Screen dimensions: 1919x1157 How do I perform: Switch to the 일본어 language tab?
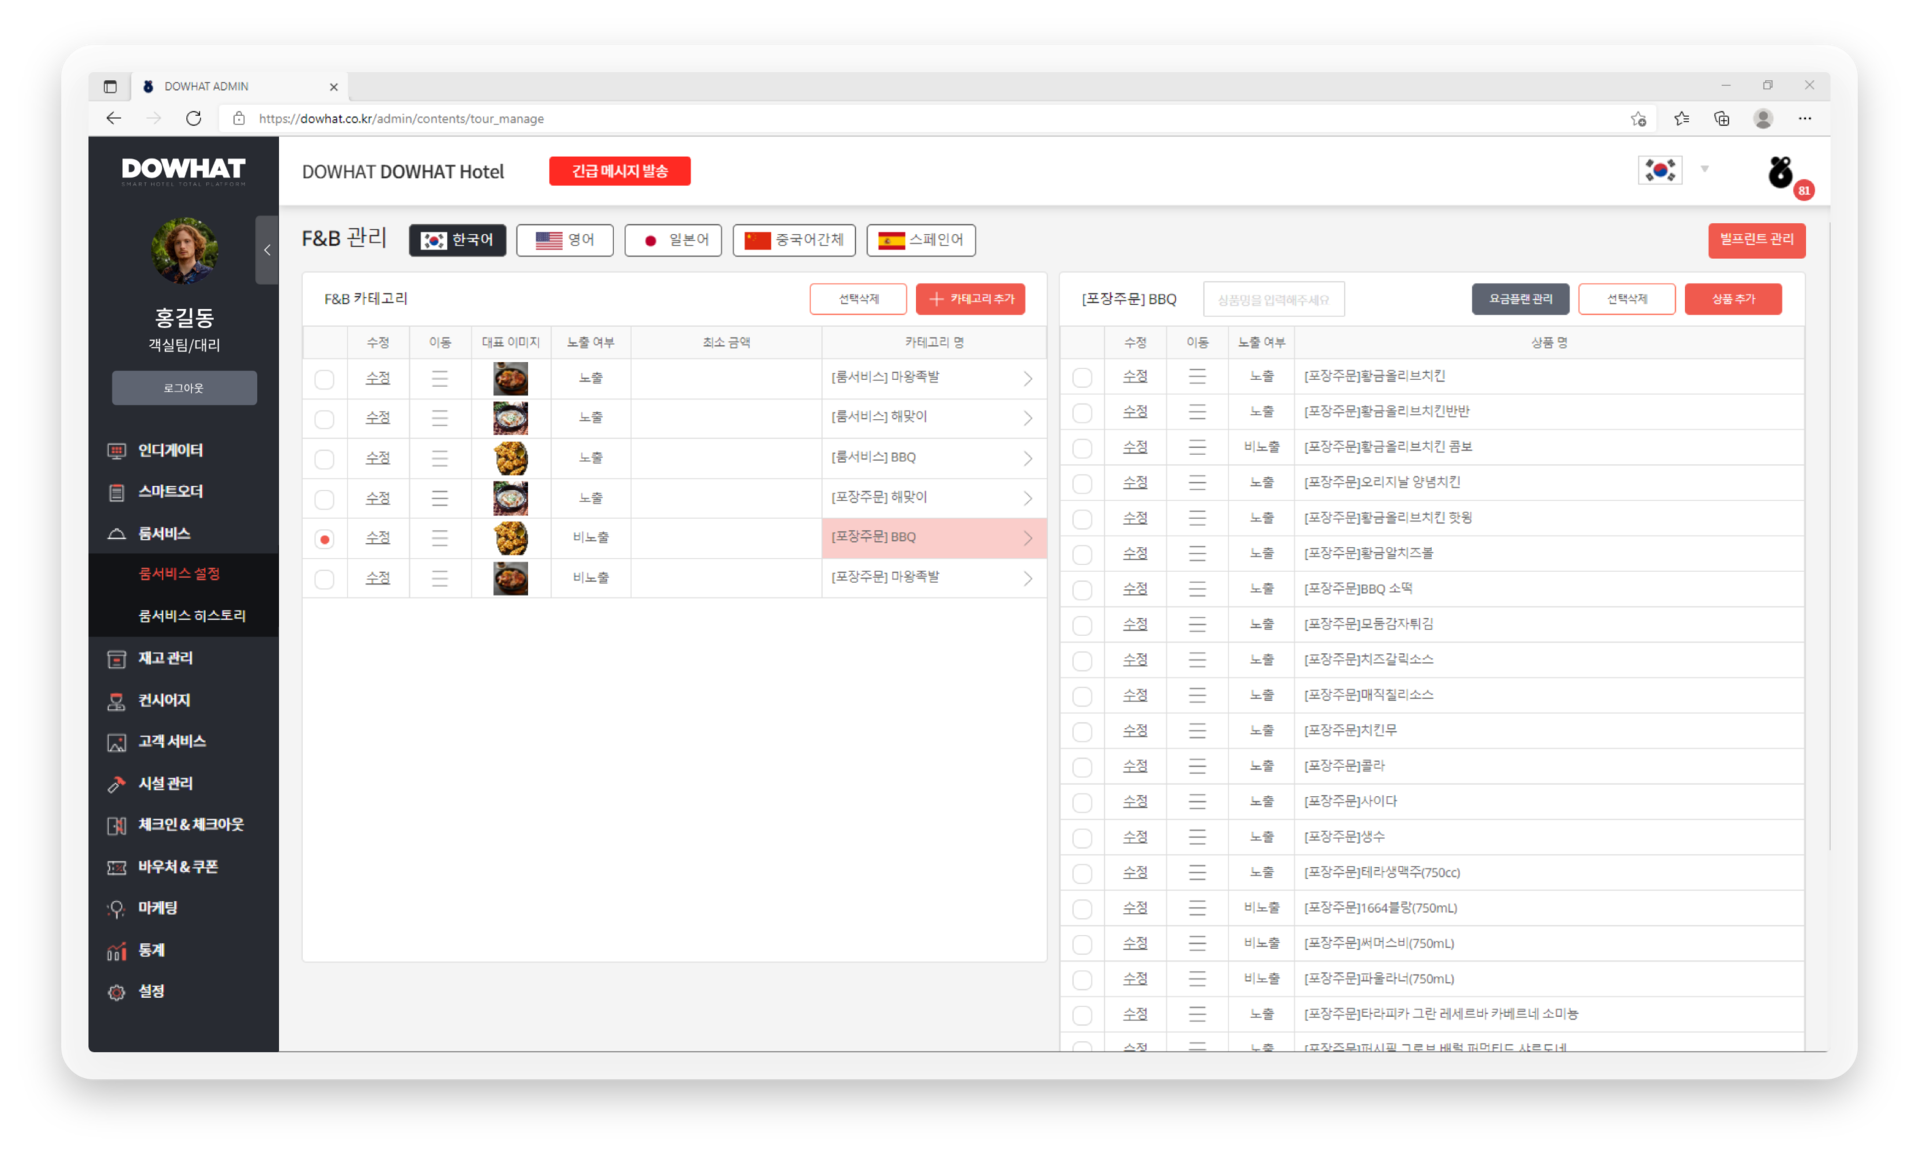[673, 240]
